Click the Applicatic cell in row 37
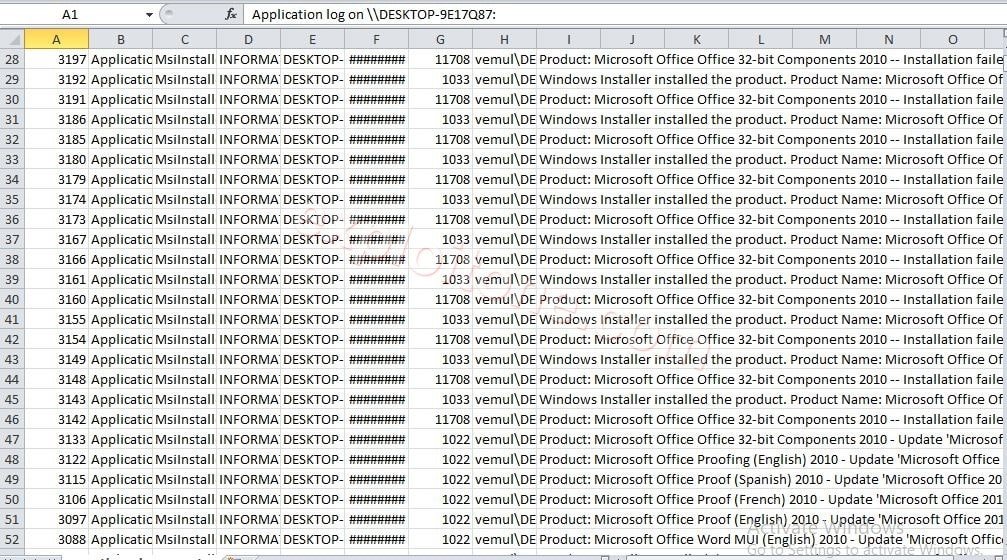Viewport: 1007px width, 560px height. point(120,240)
